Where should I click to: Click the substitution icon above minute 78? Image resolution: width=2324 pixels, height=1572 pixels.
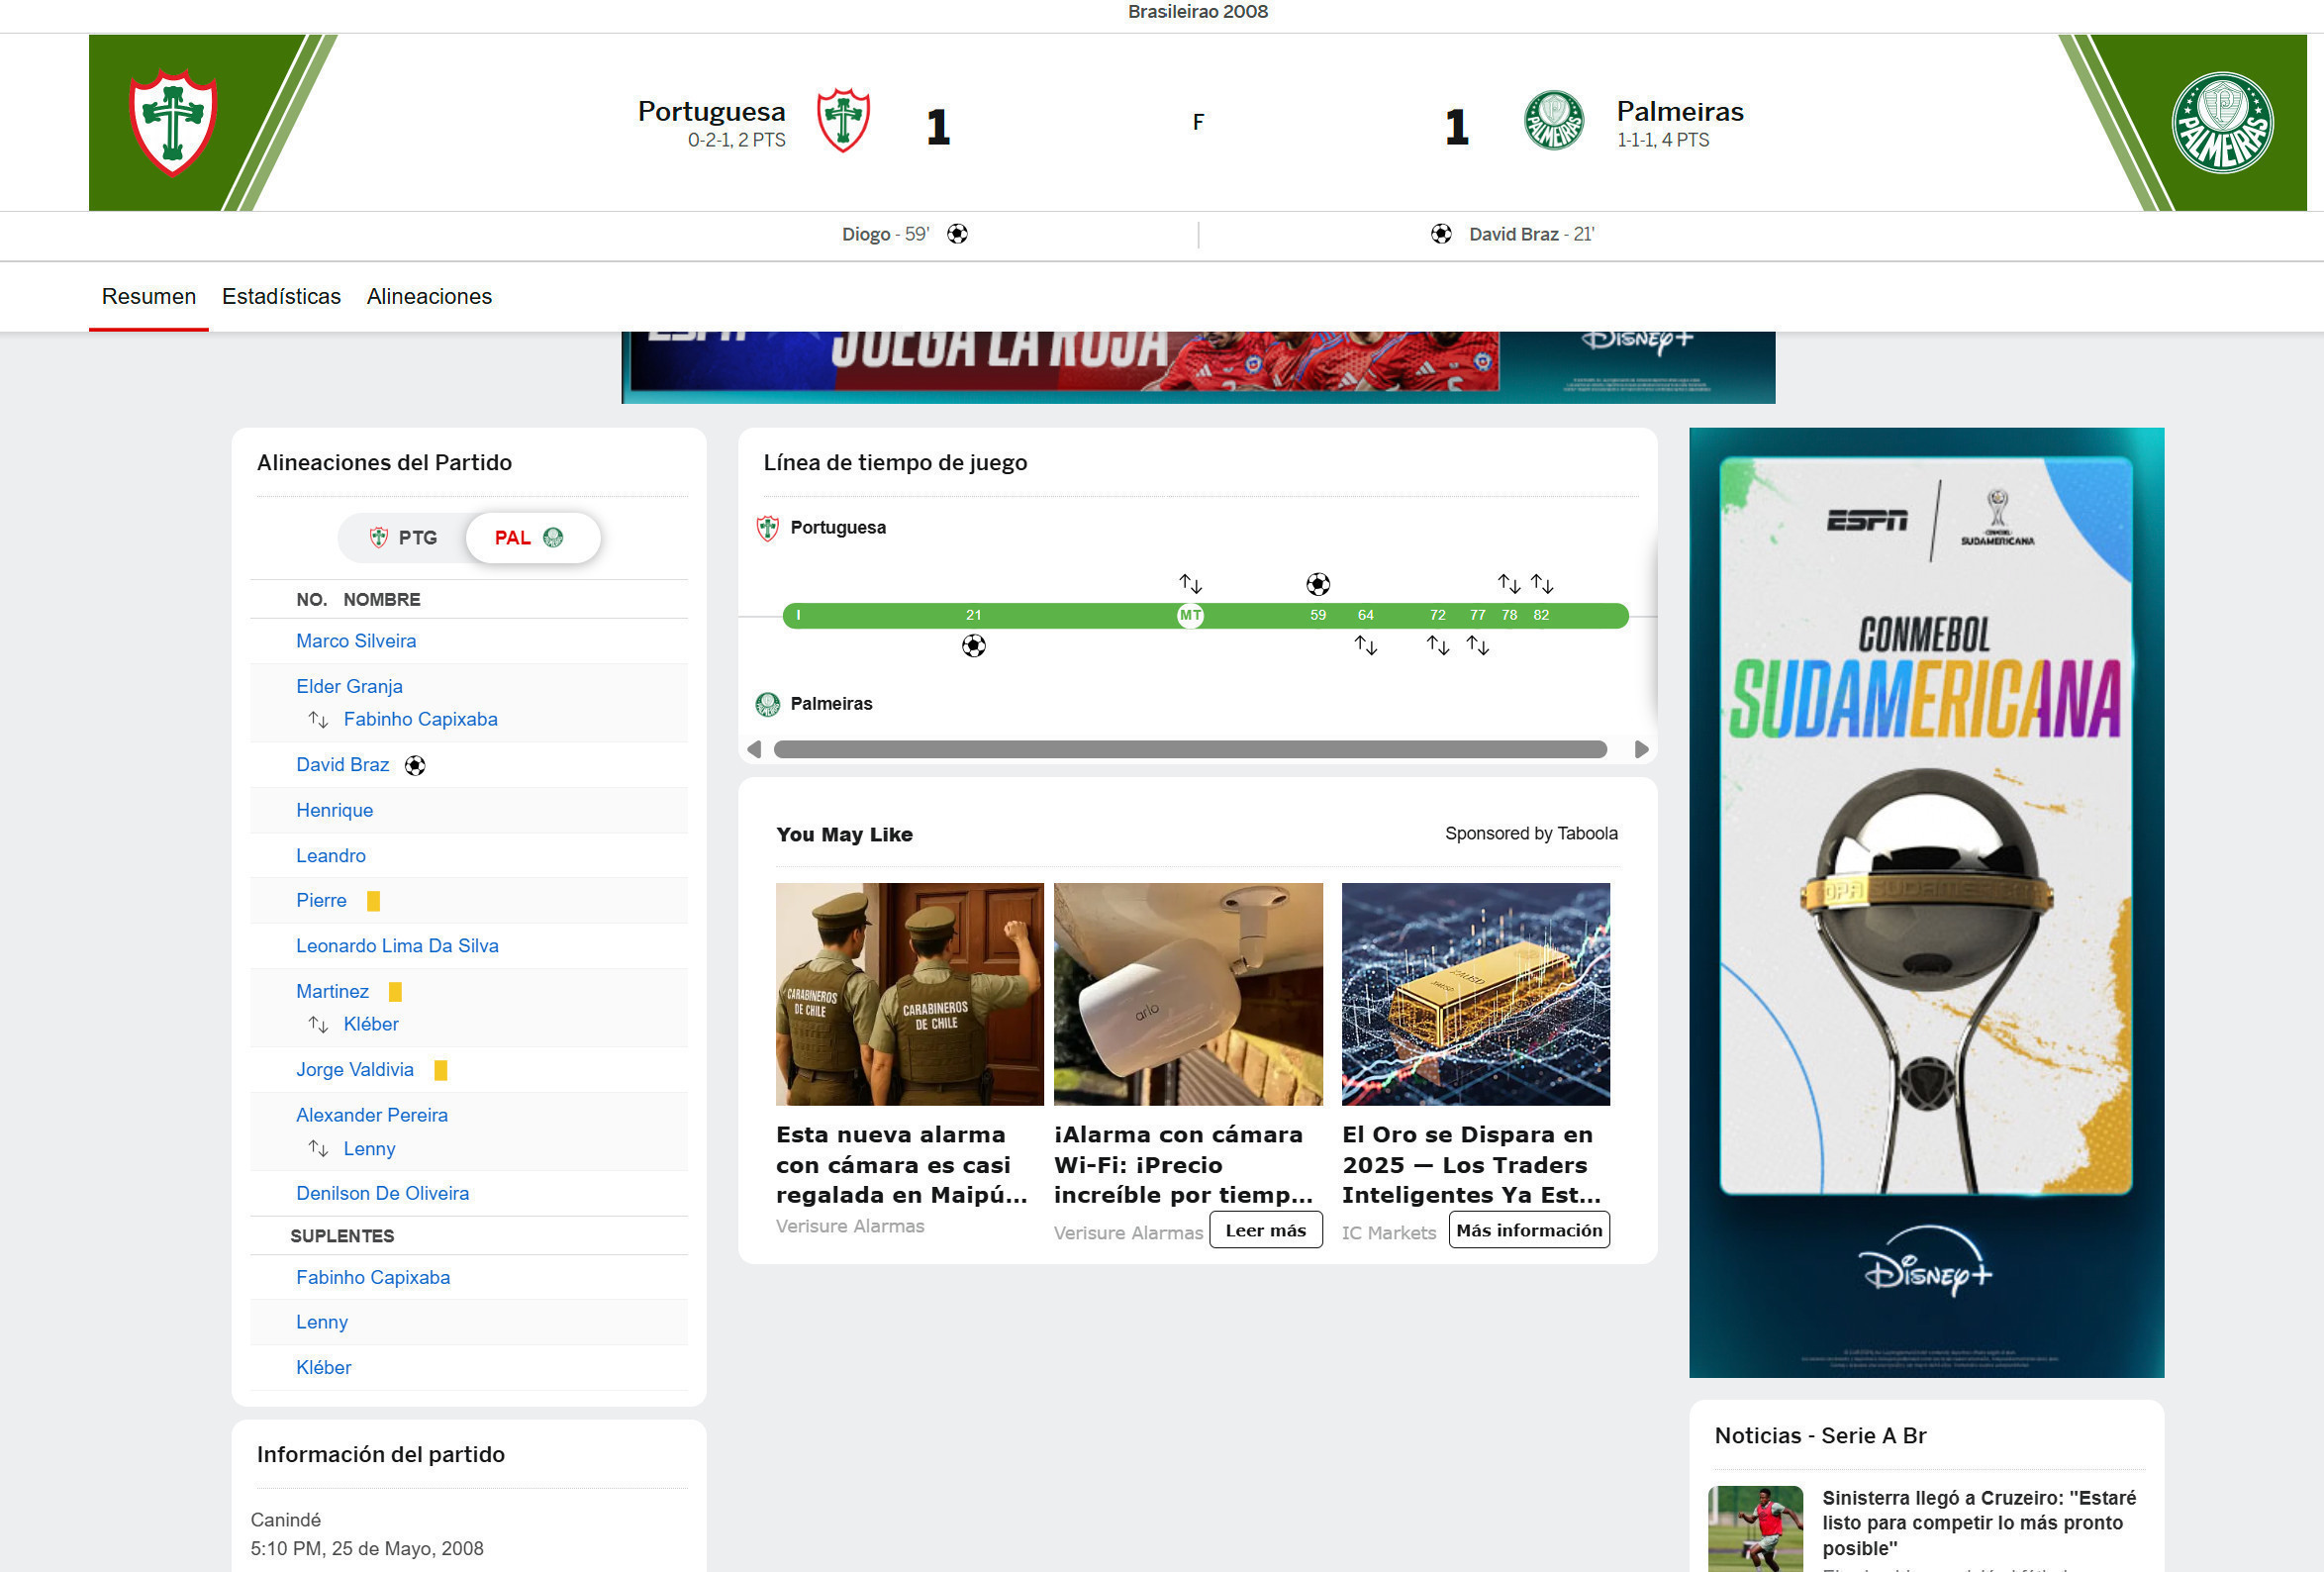[1509, 583]
